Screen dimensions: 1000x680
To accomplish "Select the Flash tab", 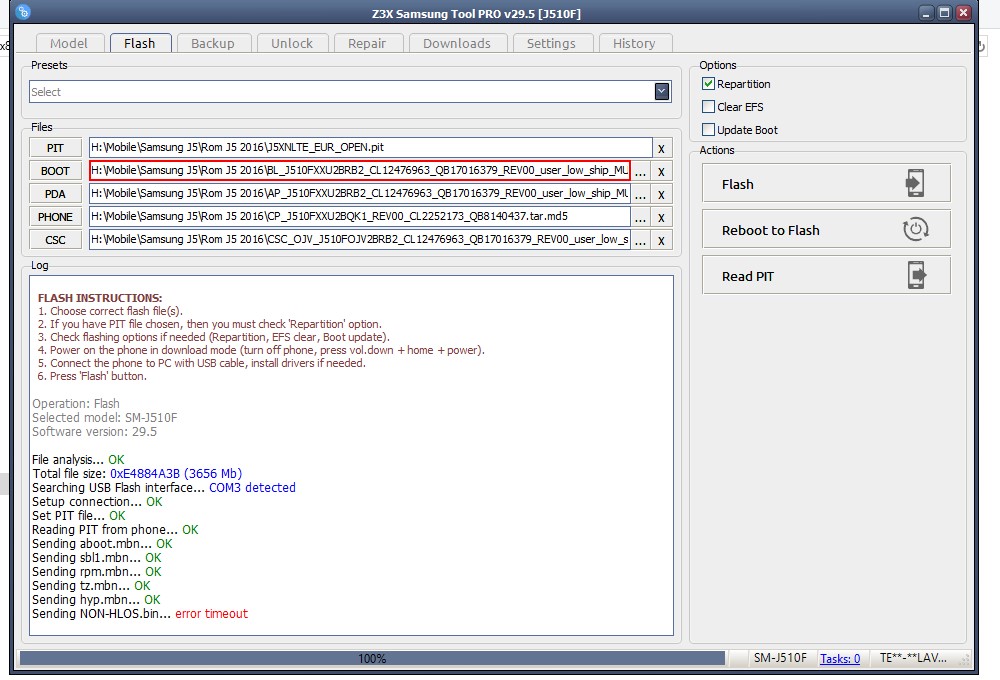I will [140, 43].
